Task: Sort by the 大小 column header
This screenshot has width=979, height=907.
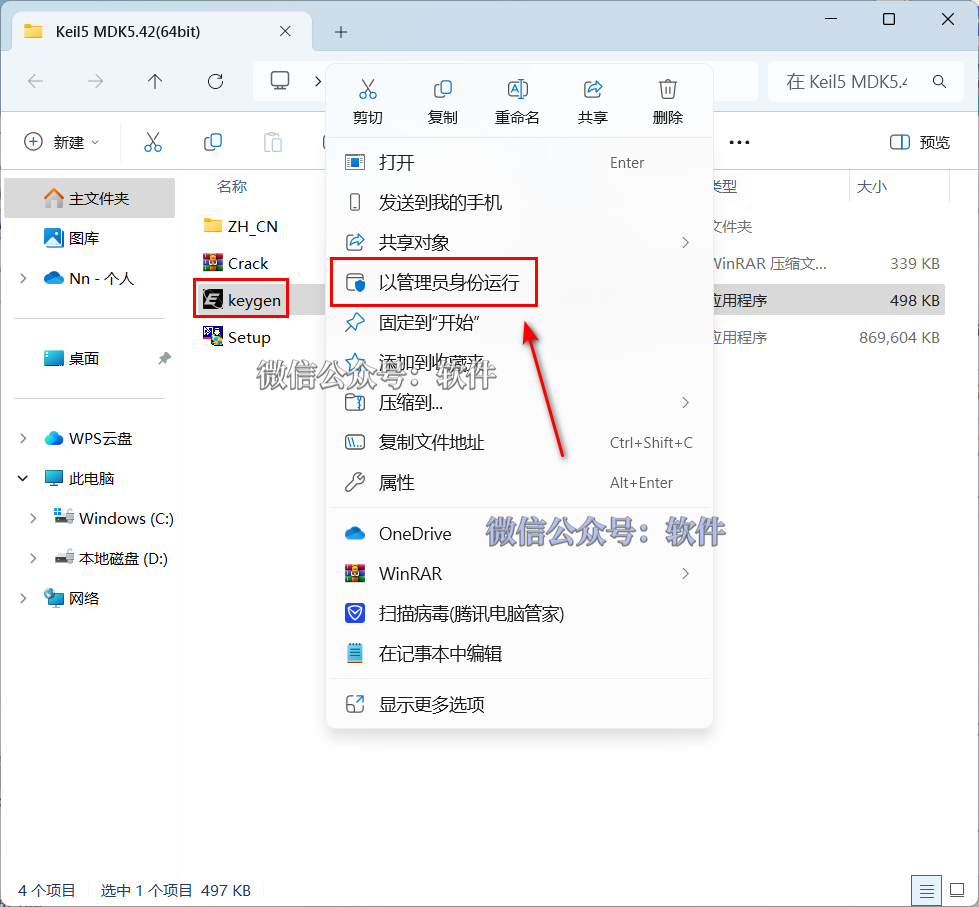Action: coord(872,187)
